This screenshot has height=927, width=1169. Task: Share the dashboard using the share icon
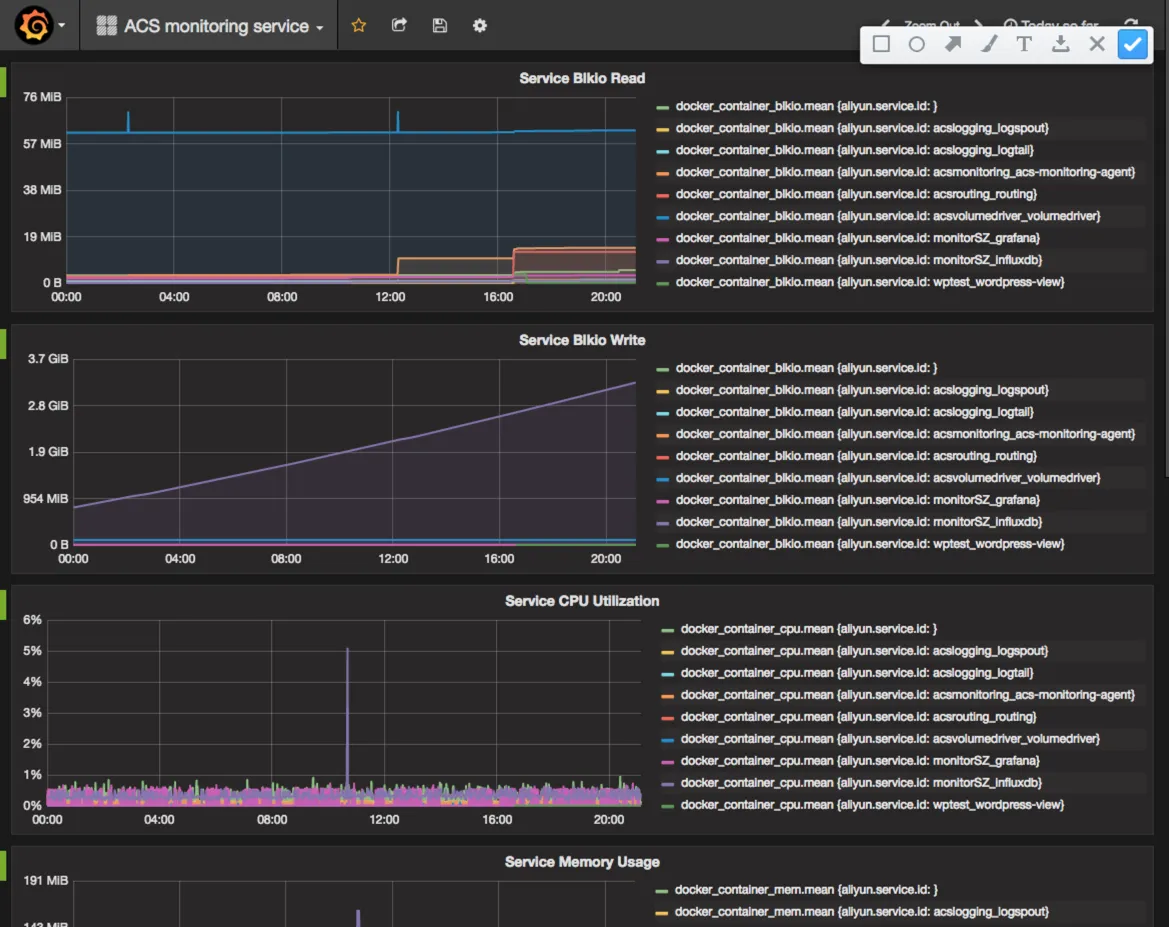pyautogui.click(x=399, y=25)
